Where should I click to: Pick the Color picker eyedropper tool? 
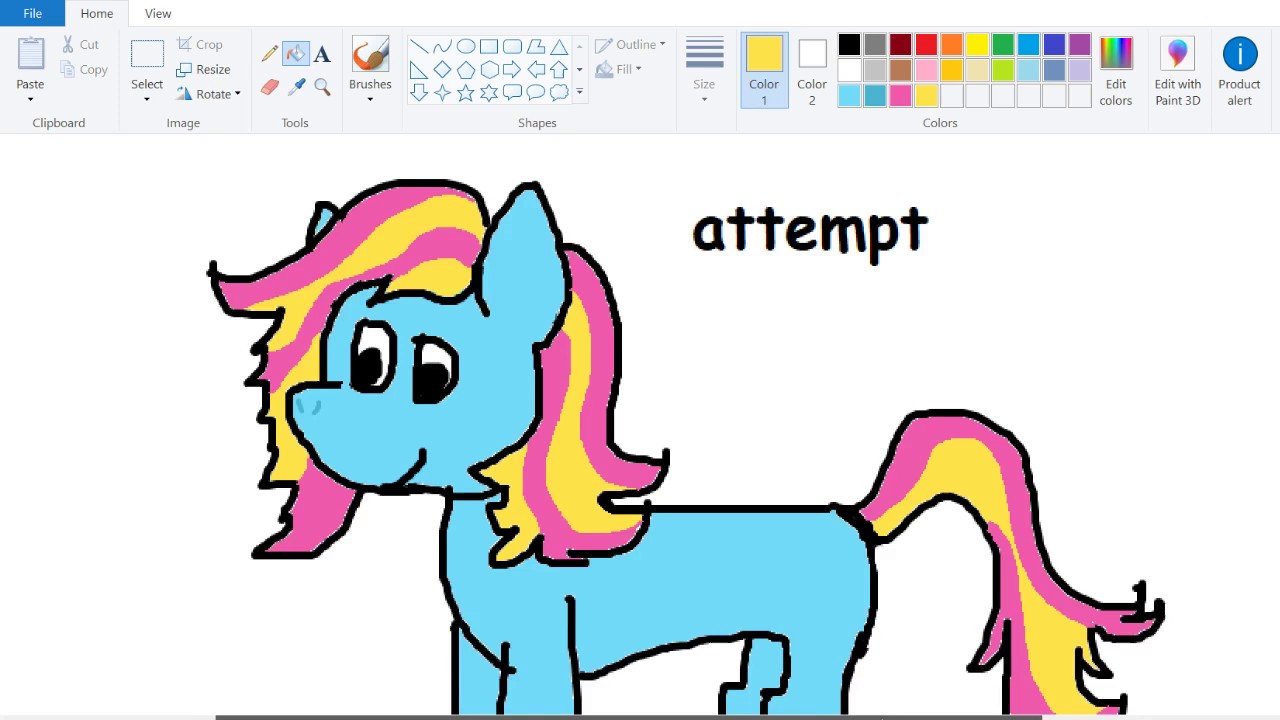point(296,87)
